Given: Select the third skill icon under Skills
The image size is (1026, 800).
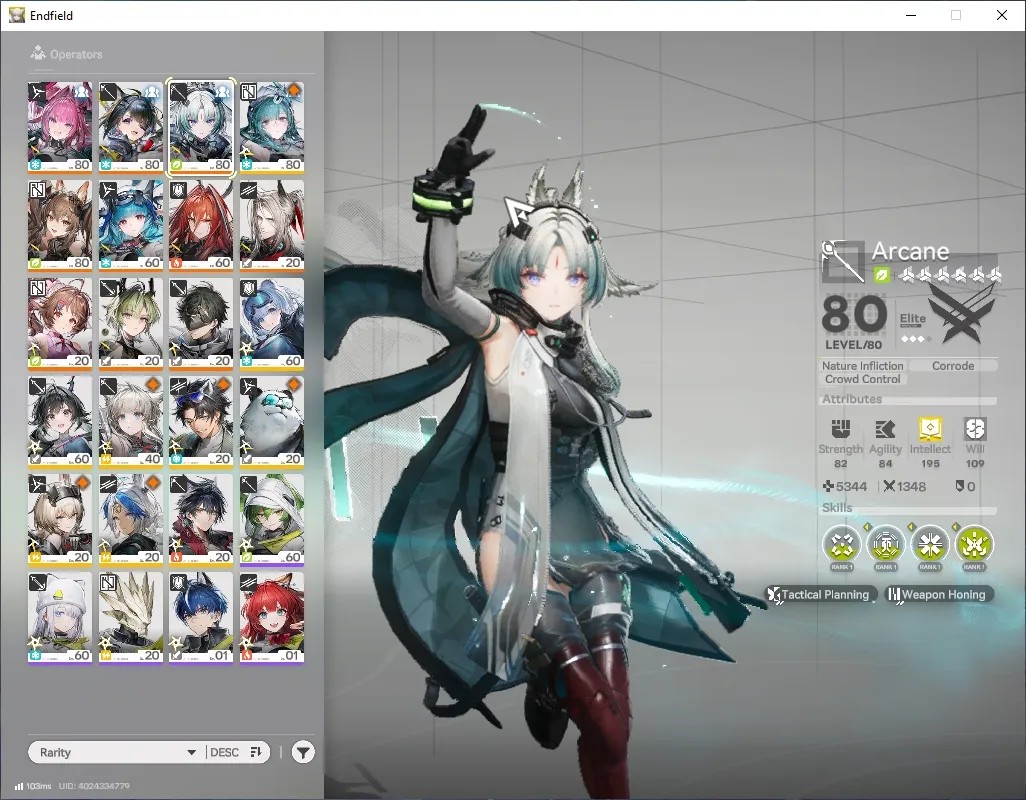Looking at the screenshot, I should pos(930,544).
